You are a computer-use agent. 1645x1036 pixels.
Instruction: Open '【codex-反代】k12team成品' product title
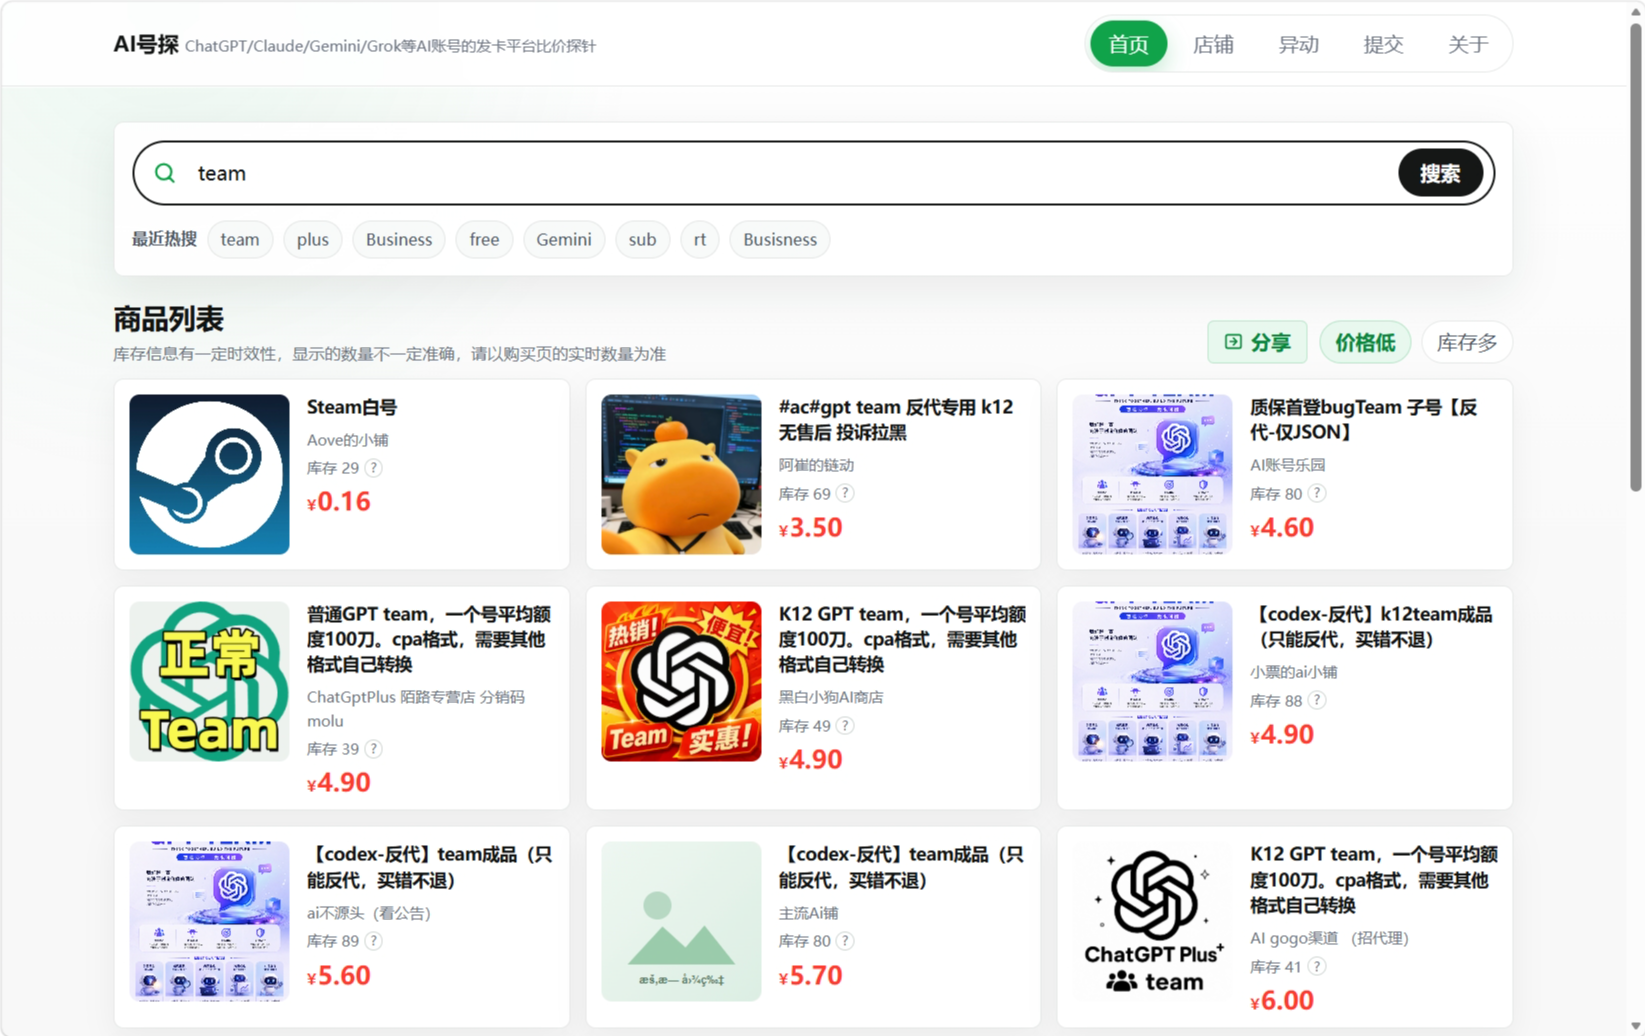1371,627
